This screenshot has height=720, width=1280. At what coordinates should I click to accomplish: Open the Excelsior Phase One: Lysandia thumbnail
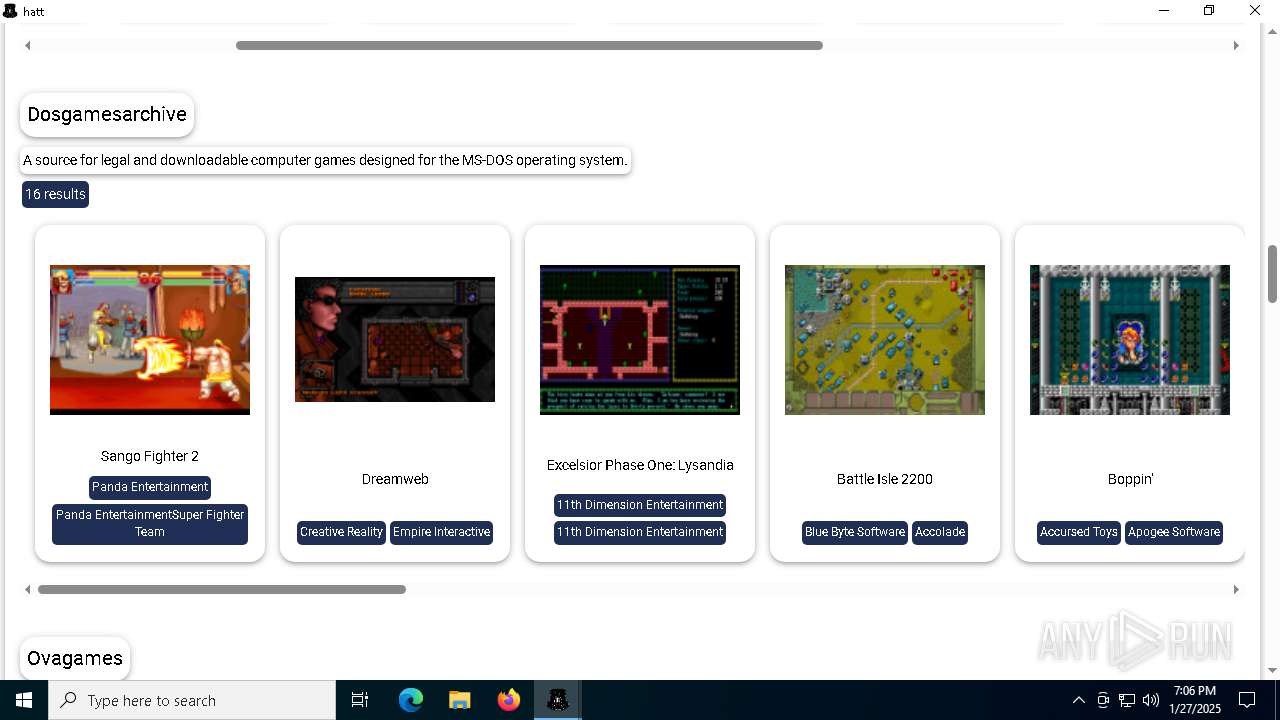point(640,340)
